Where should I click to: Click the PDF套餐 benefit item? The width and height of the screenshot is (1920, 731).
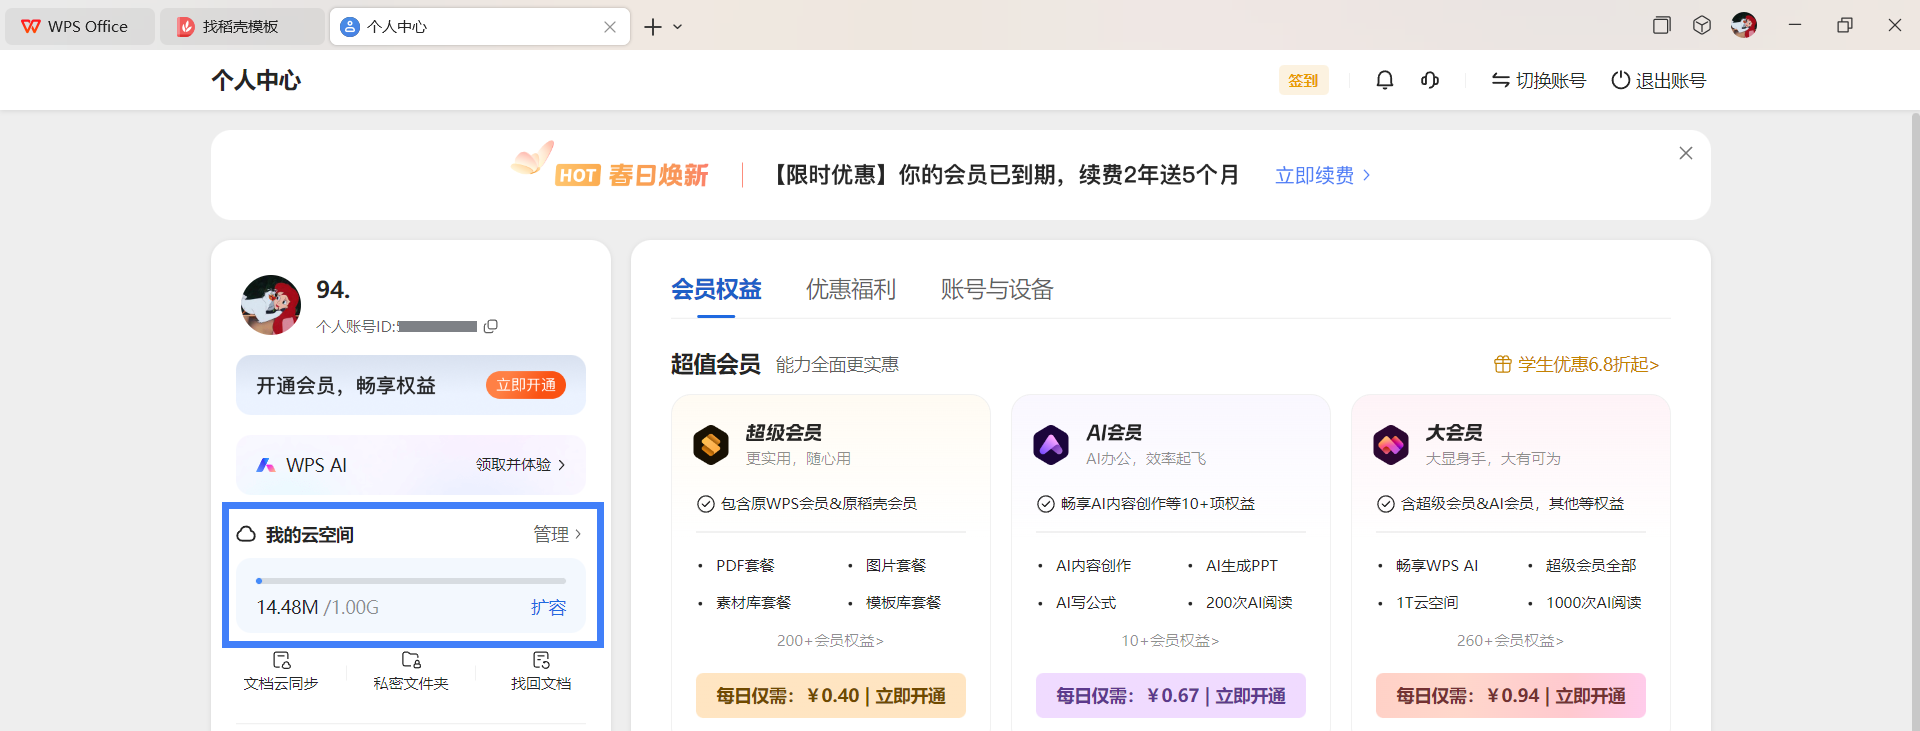pos(745,565)
